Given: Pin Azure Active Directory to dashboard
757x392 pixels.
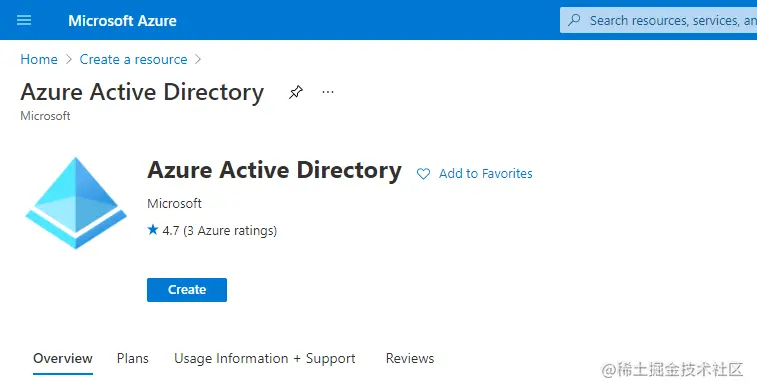Looking at the screenshot, I should click(x=295, y=92).
